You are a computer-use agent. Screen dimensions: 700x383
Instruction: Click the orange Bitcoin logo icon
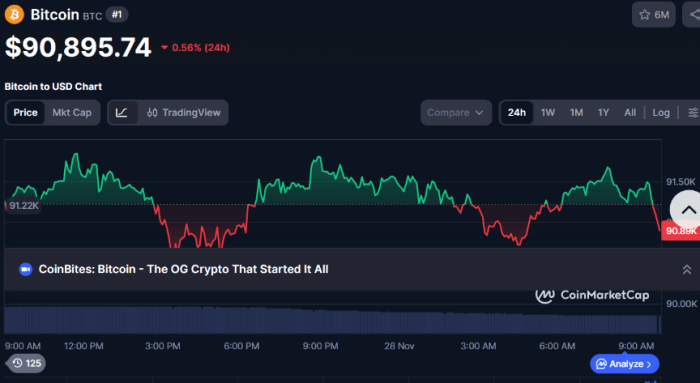point(14,15)
